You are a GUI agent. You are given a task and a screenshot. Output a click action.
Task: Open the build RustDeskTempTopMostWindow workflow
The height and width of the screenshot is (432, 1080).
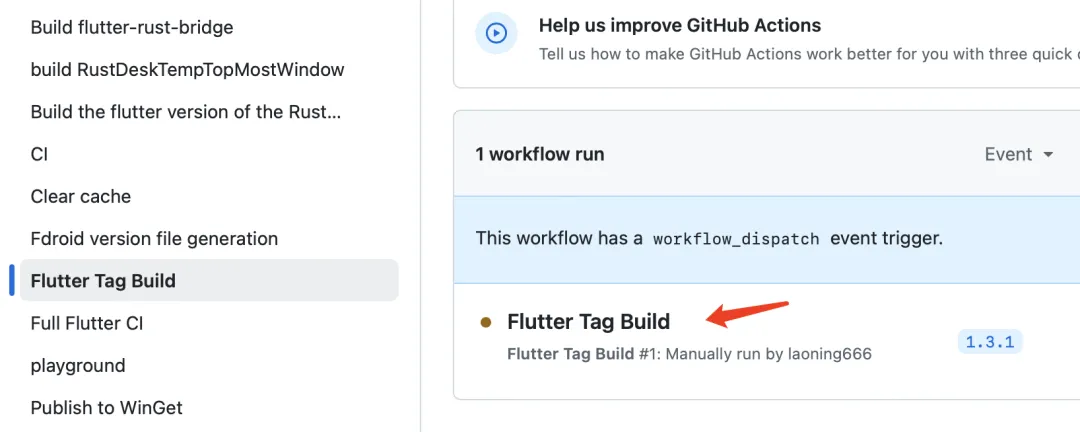pyautogui.click(x=187, y=70)
